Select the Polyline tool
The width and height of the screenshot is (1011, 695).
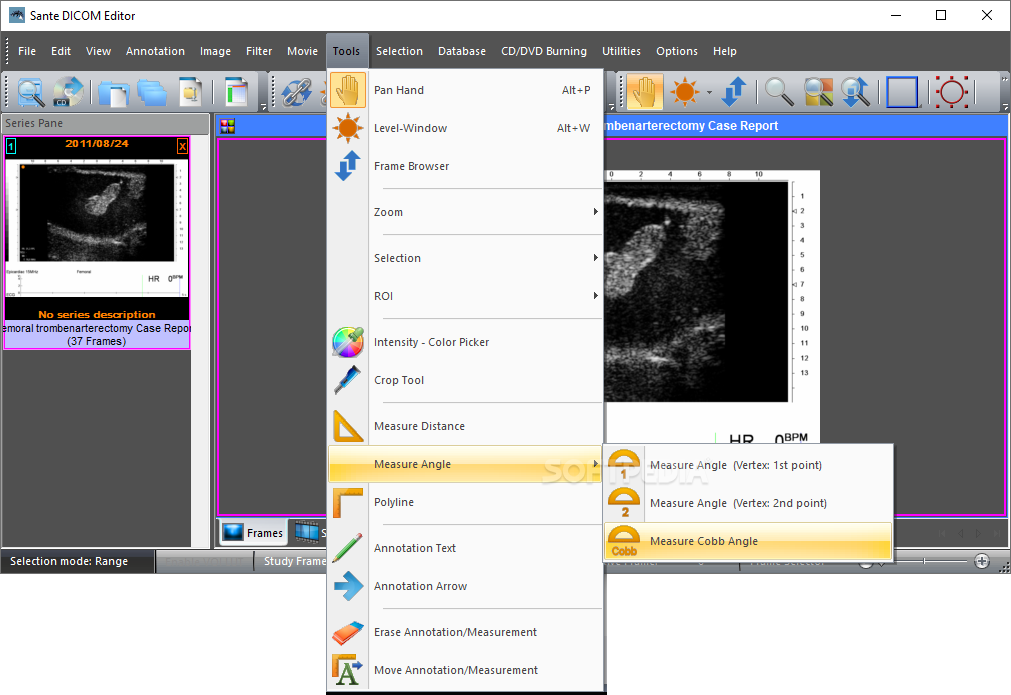[x=466, y=502]
